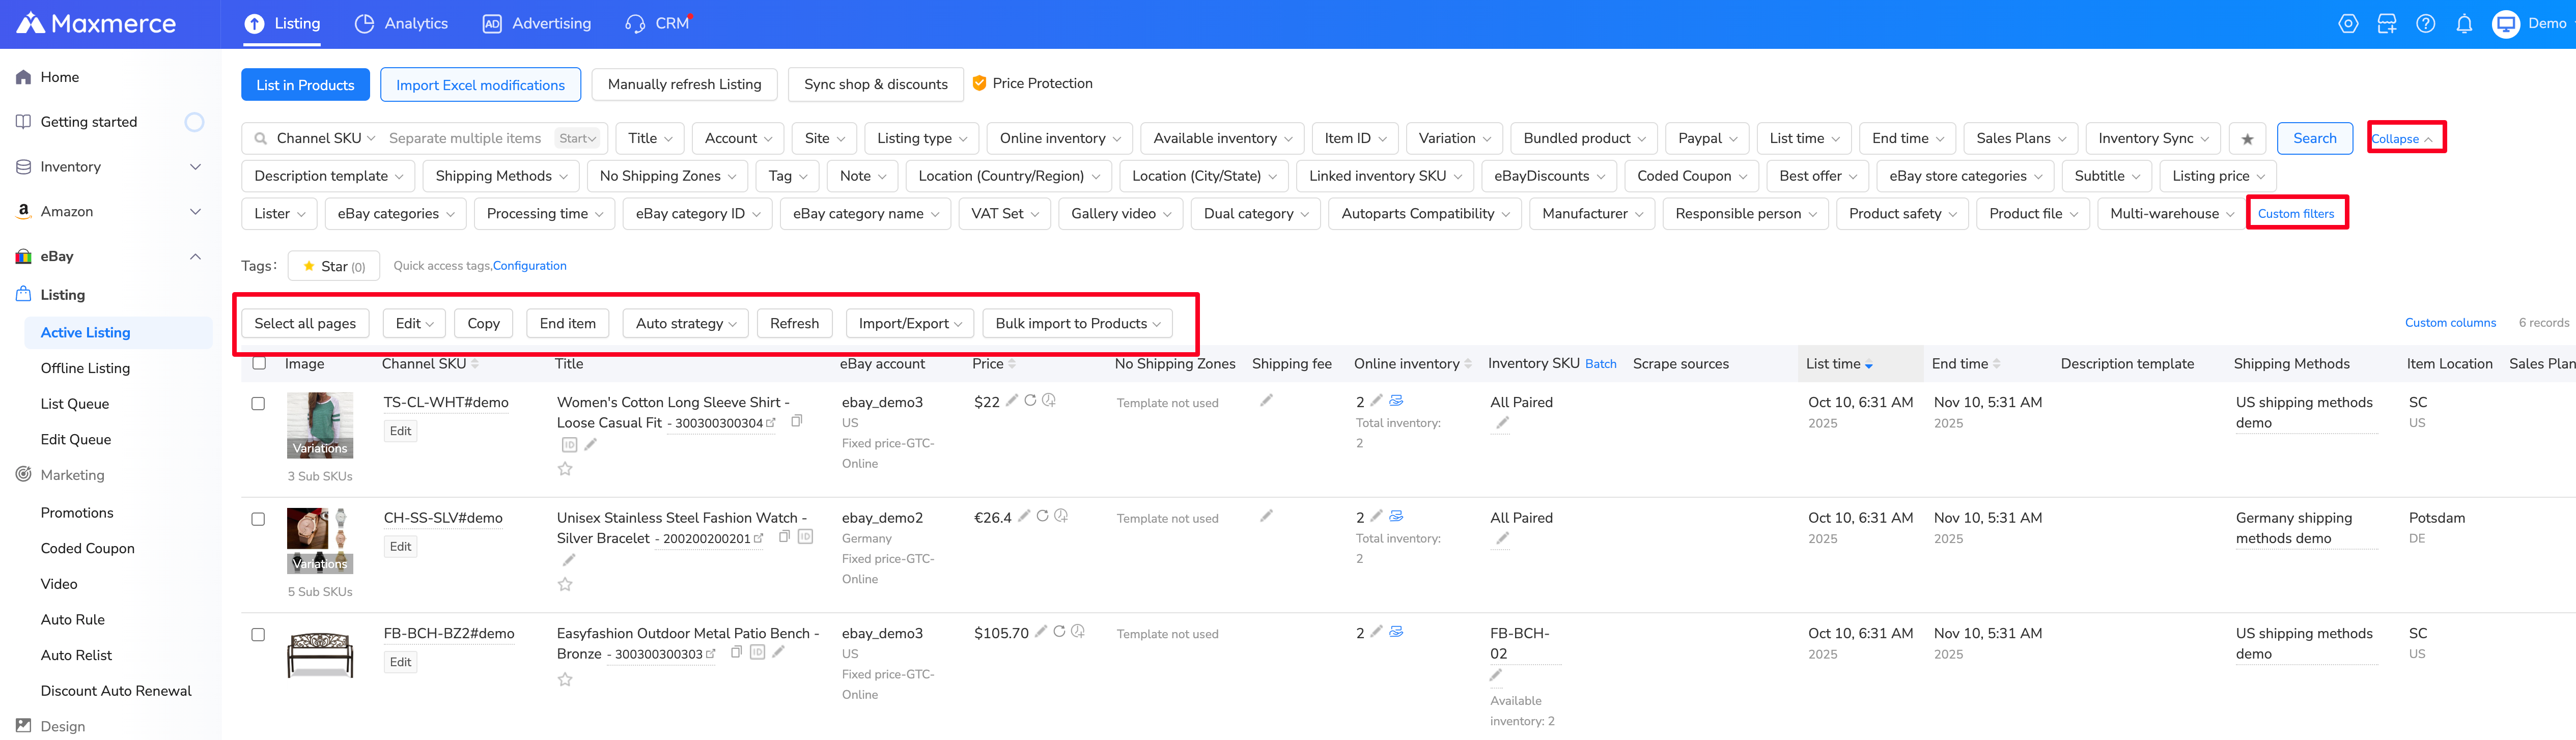Click the star favorite filter button

[2247, 139]
